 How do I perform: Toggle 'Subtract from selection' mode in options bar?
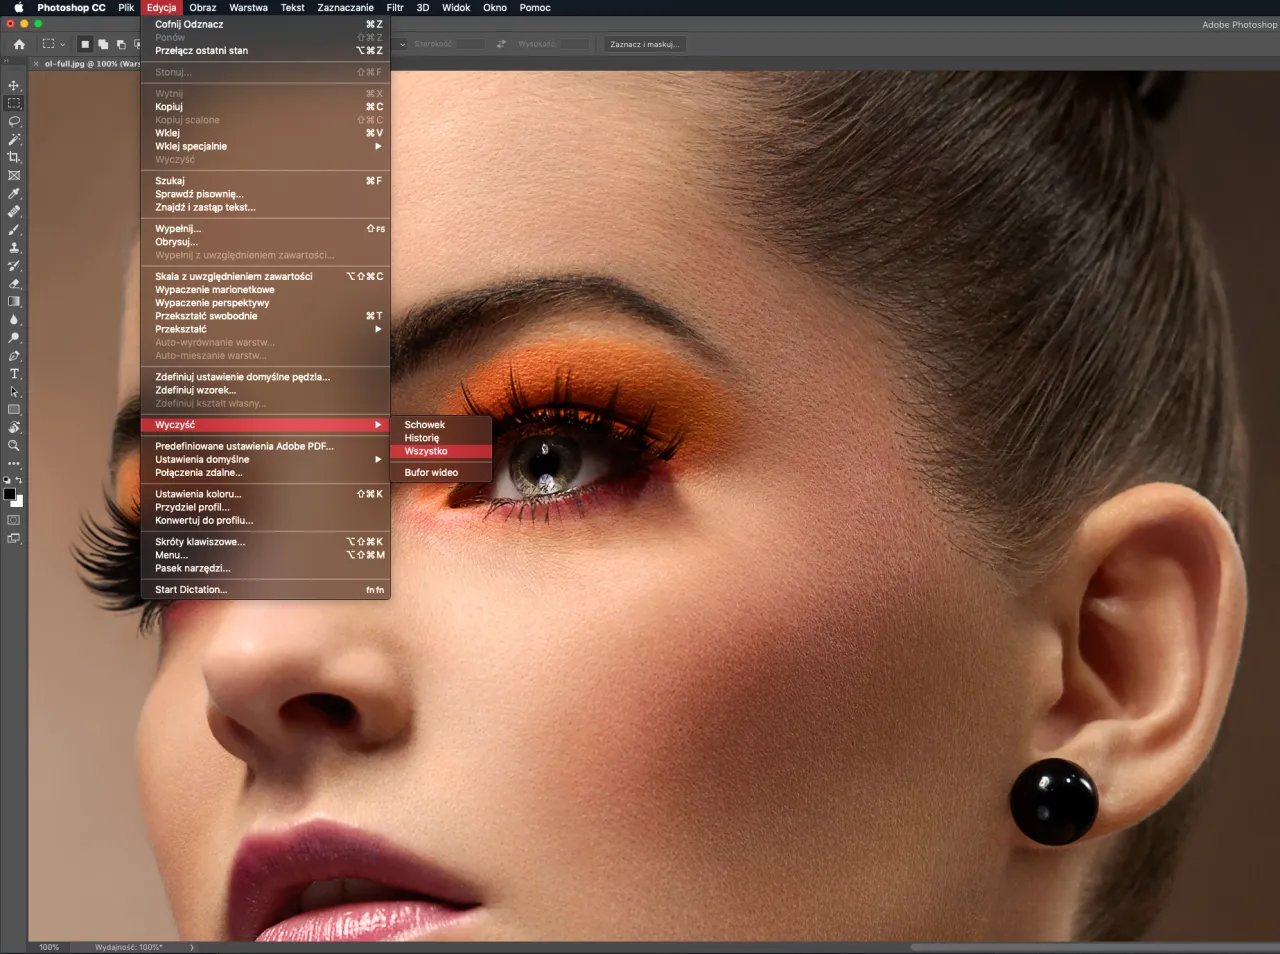121,44
